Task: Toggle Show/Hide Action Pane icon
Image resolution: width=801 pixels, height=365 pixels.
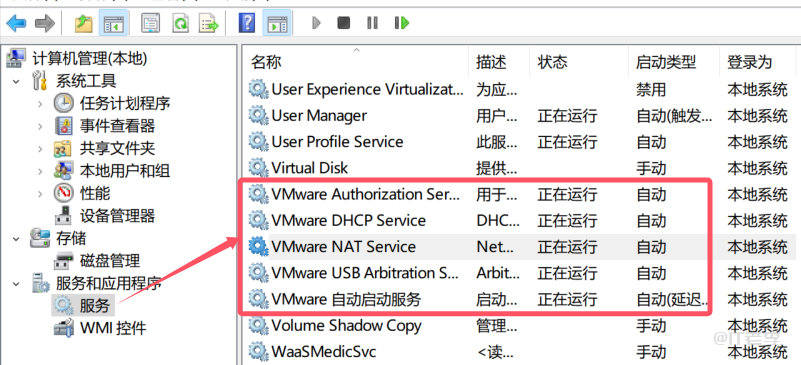Action: pos(277,23)
